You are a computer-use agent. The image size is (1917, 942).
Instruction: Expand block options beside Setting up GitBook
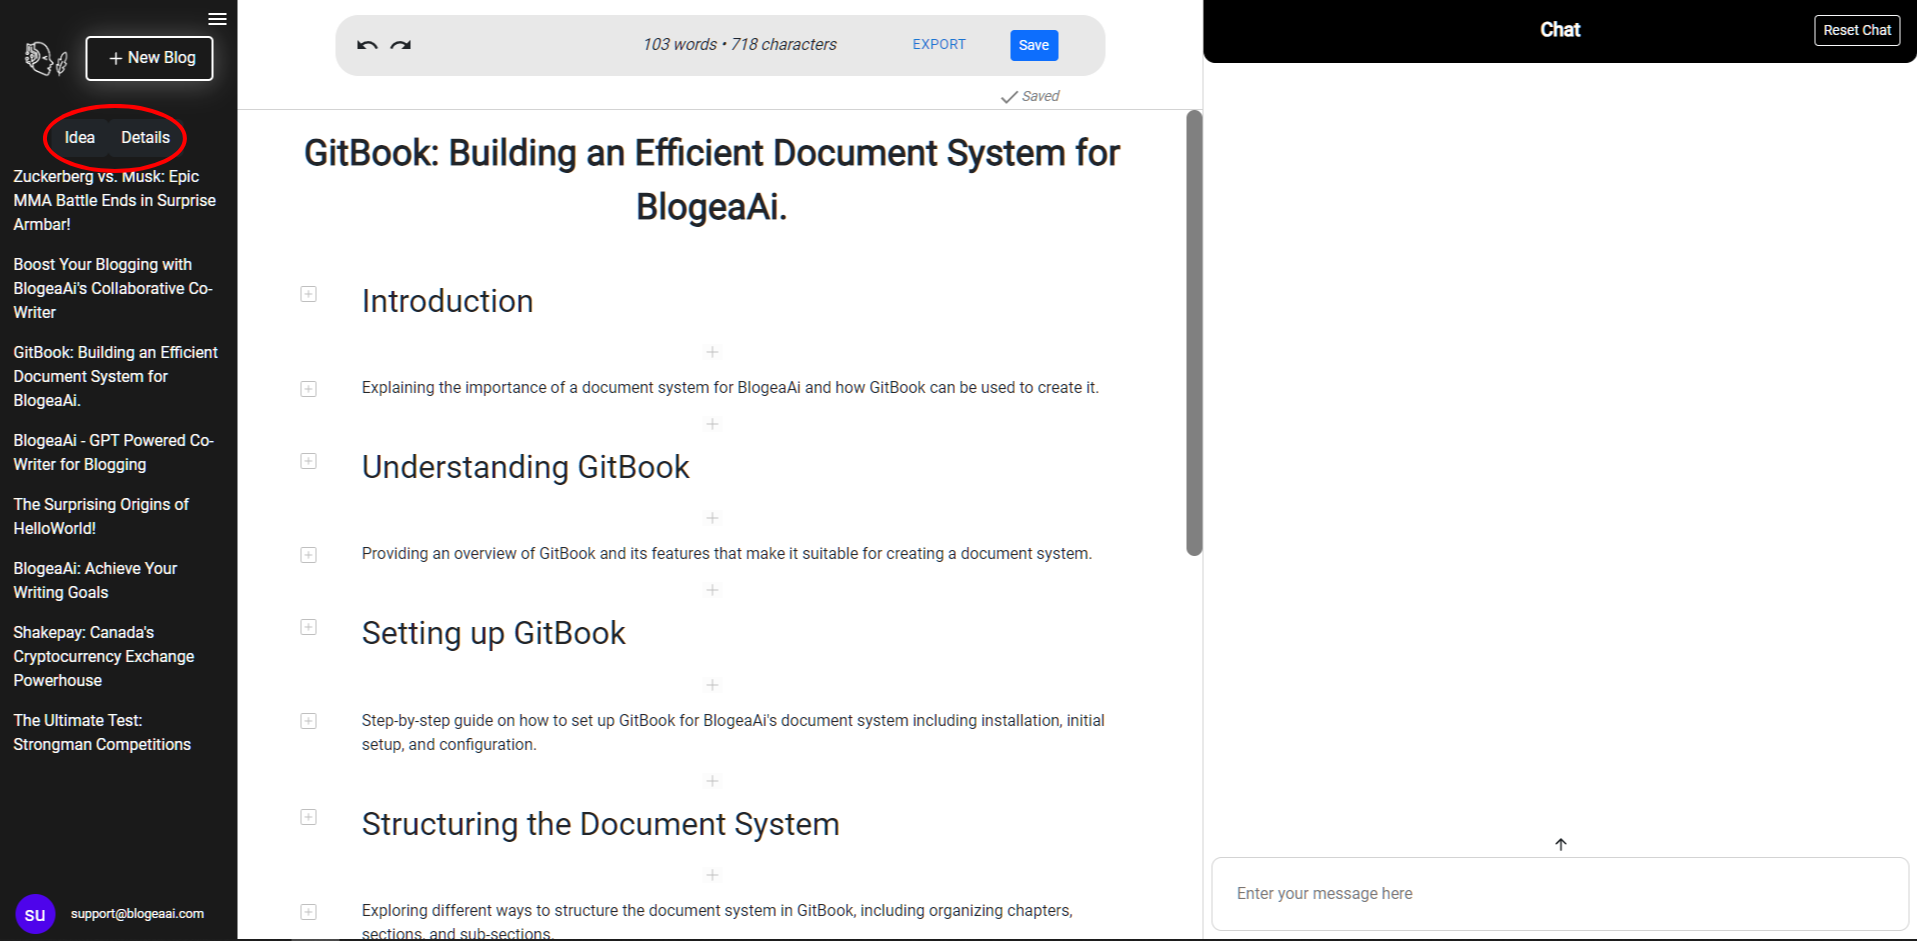(x=309, y=627)
